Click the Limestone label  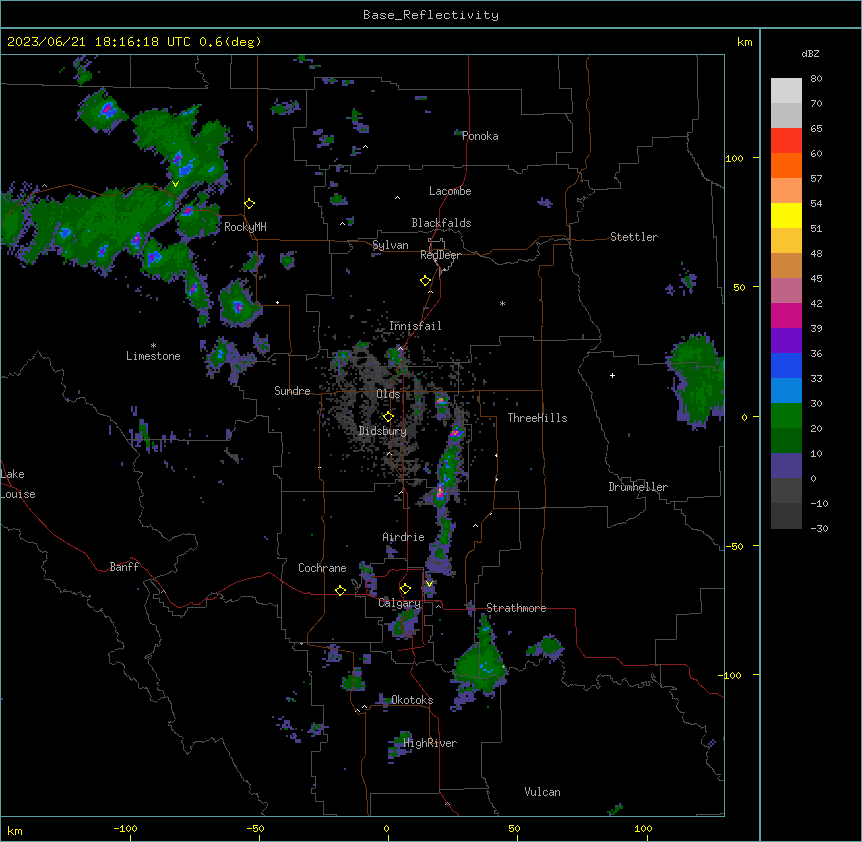(153, 356)
